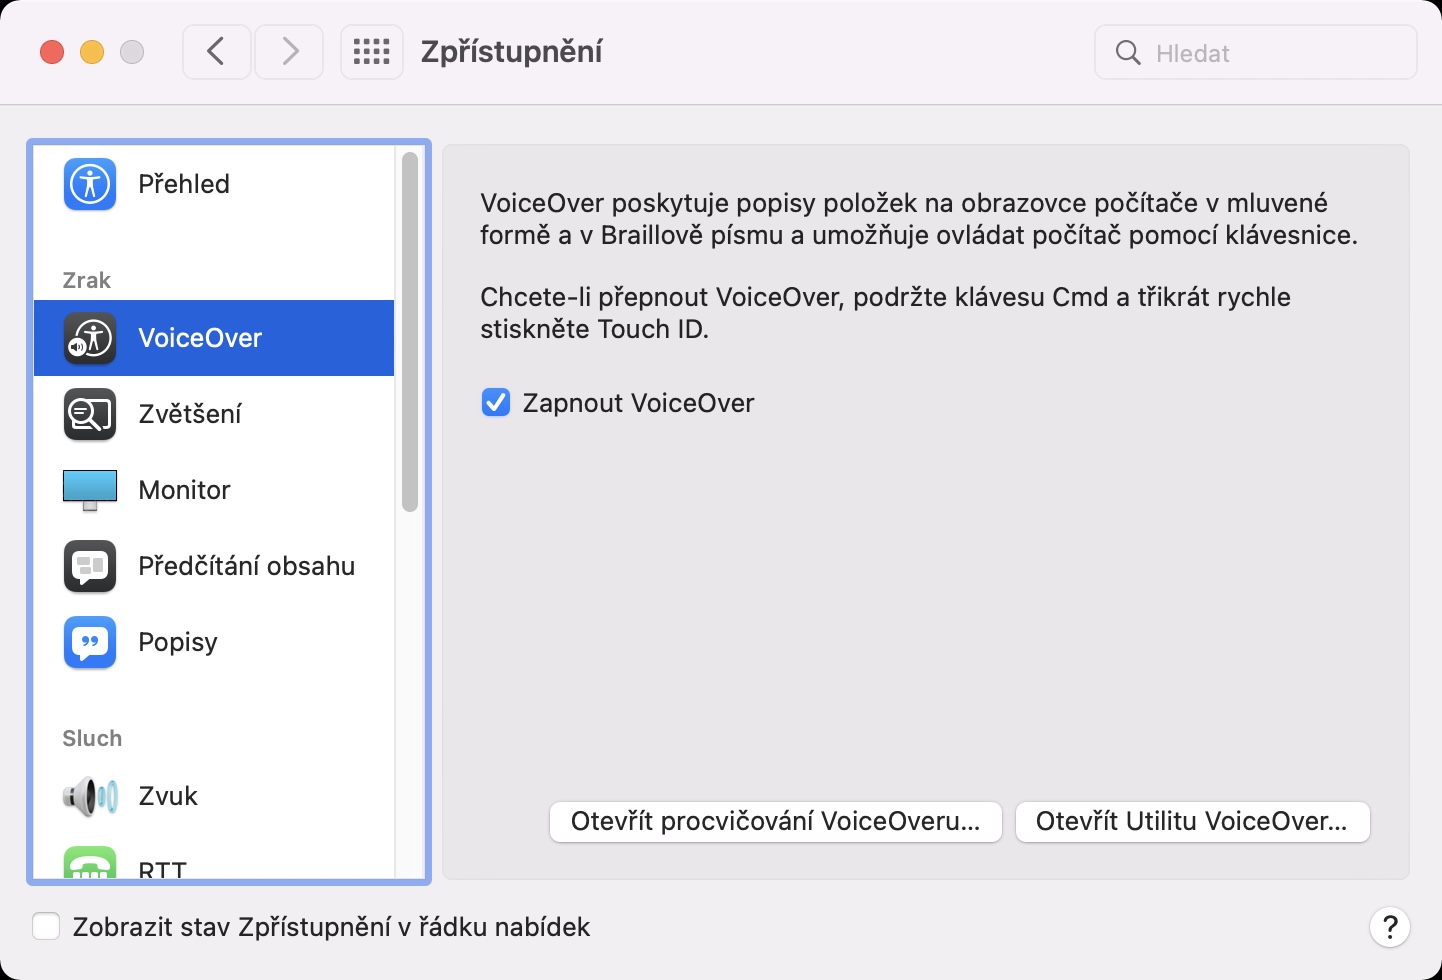The width and height of the screenshot is (1442, 980).
Task: Click the Přehled accessibility icon
Action: coord(90,184)
